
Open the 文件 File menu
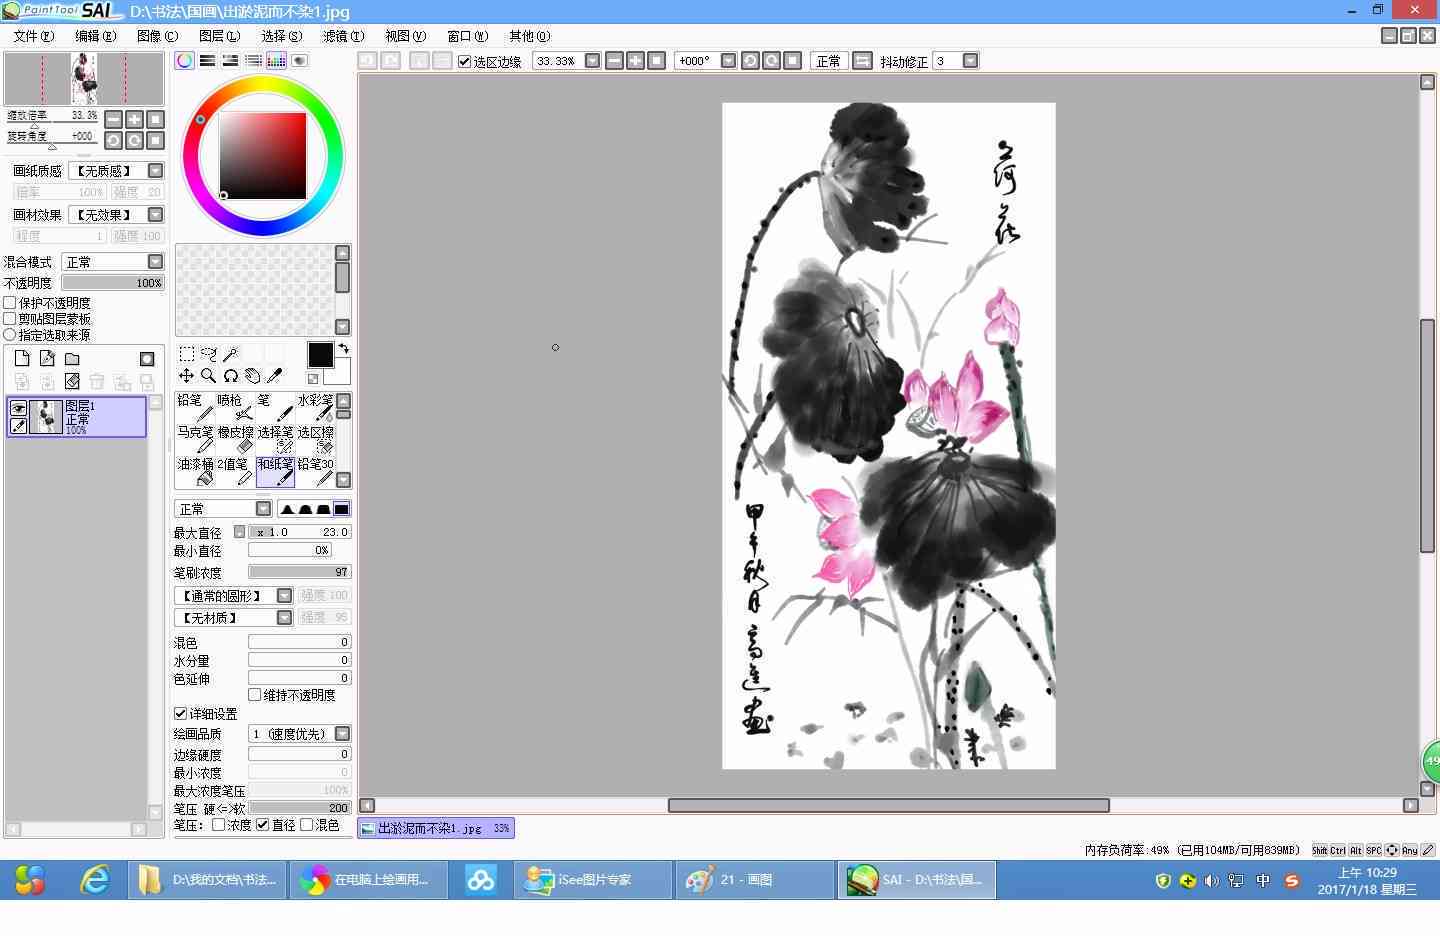coord(34,36)
